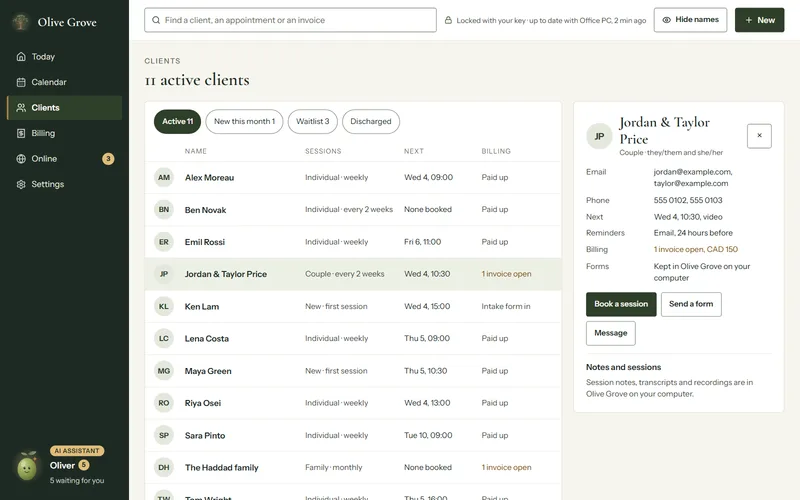Open client Maya Green

point(353,371)
